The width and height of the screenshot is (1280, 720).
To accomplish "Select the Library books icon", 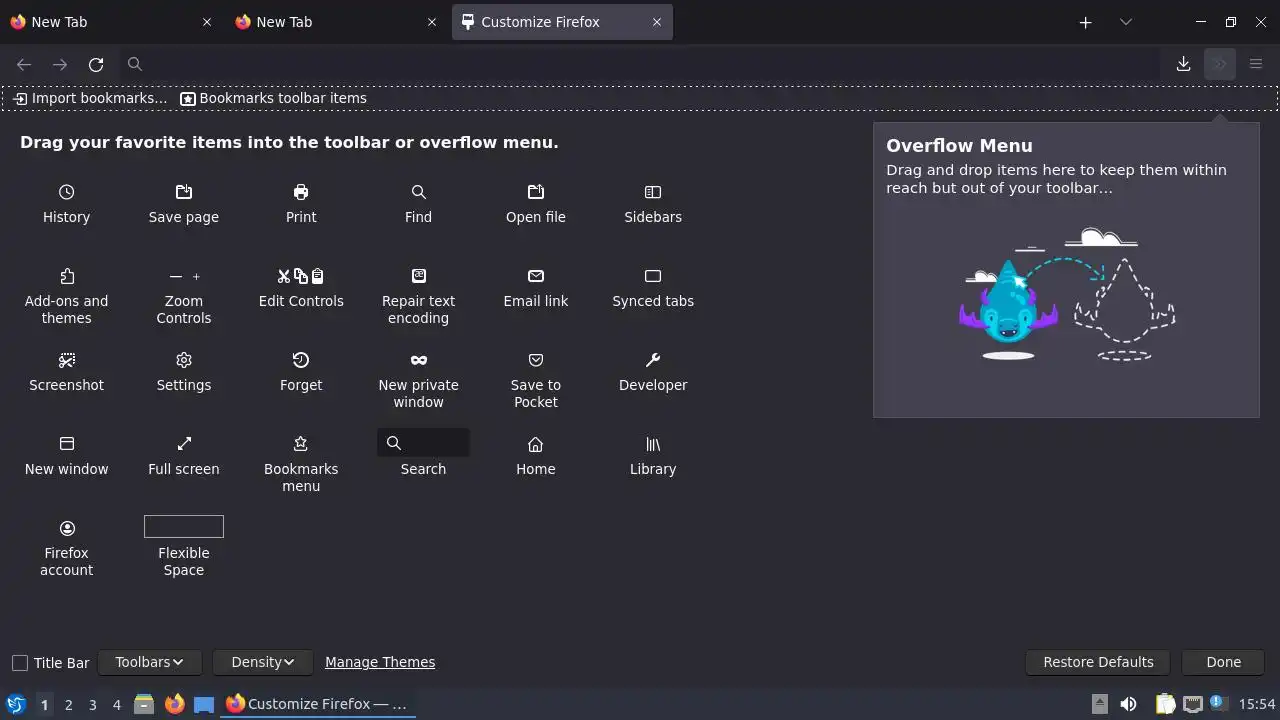I will (653, 444).
